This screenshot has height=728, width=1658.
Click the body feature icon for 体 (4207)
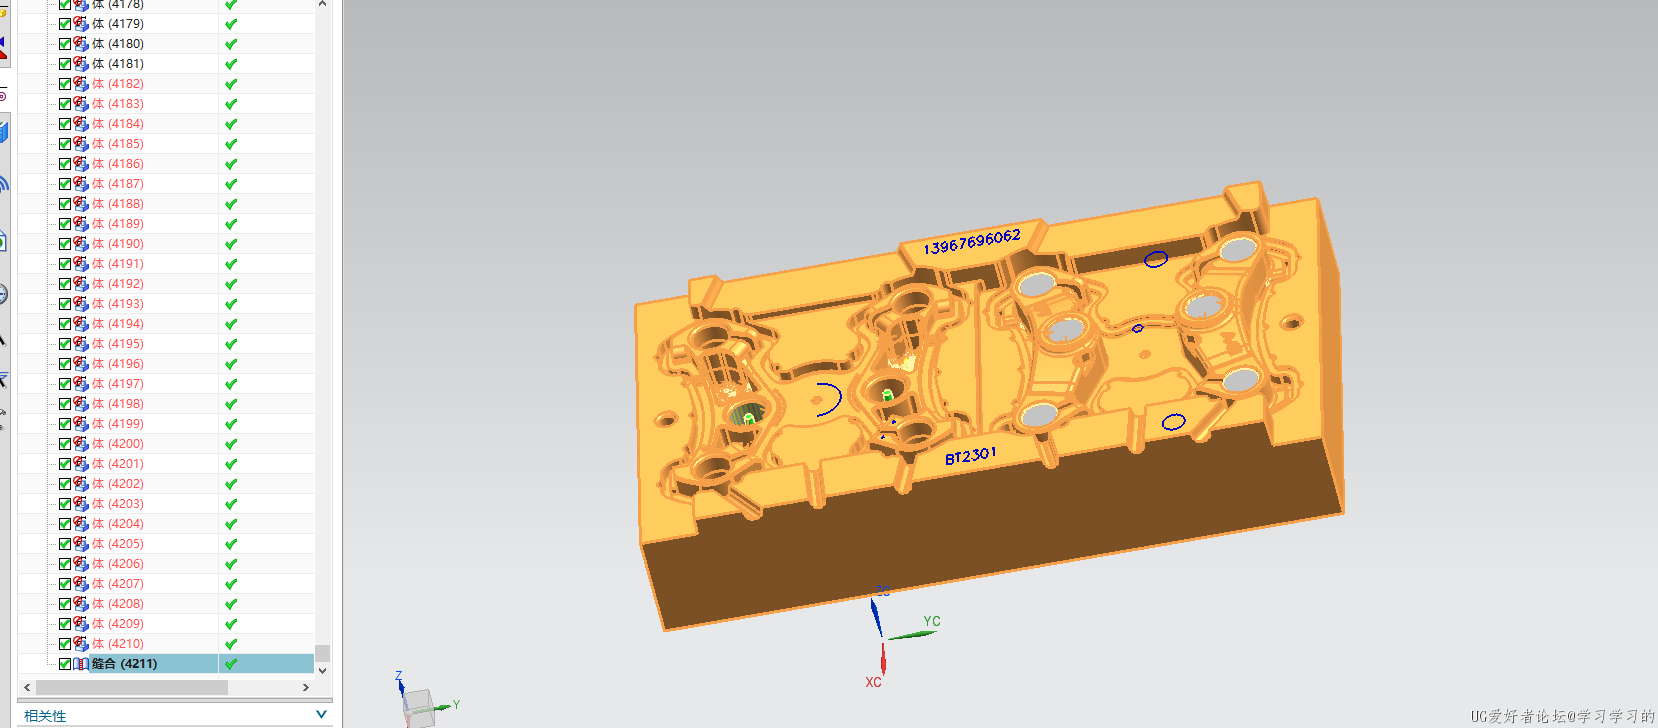coord(81,584)
